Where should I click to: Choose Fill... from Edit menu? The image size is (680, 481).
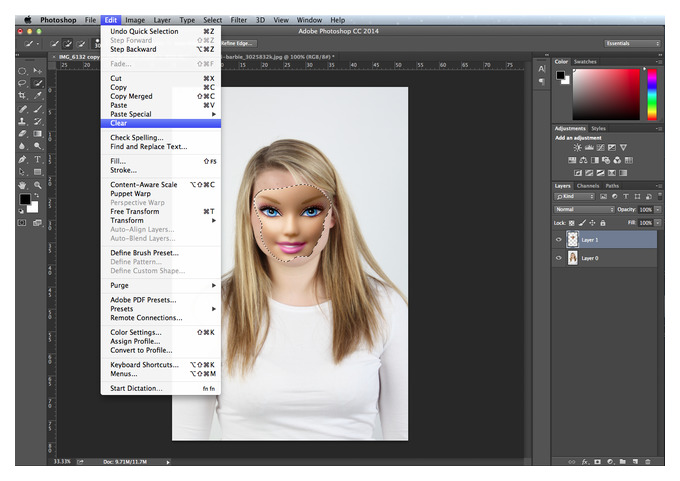click(160, 161)
